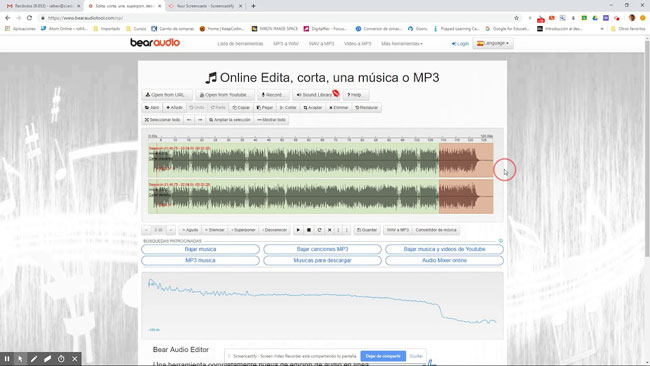Toggle loop playback button
Screen dimensions: 650x366
point(319,230)
